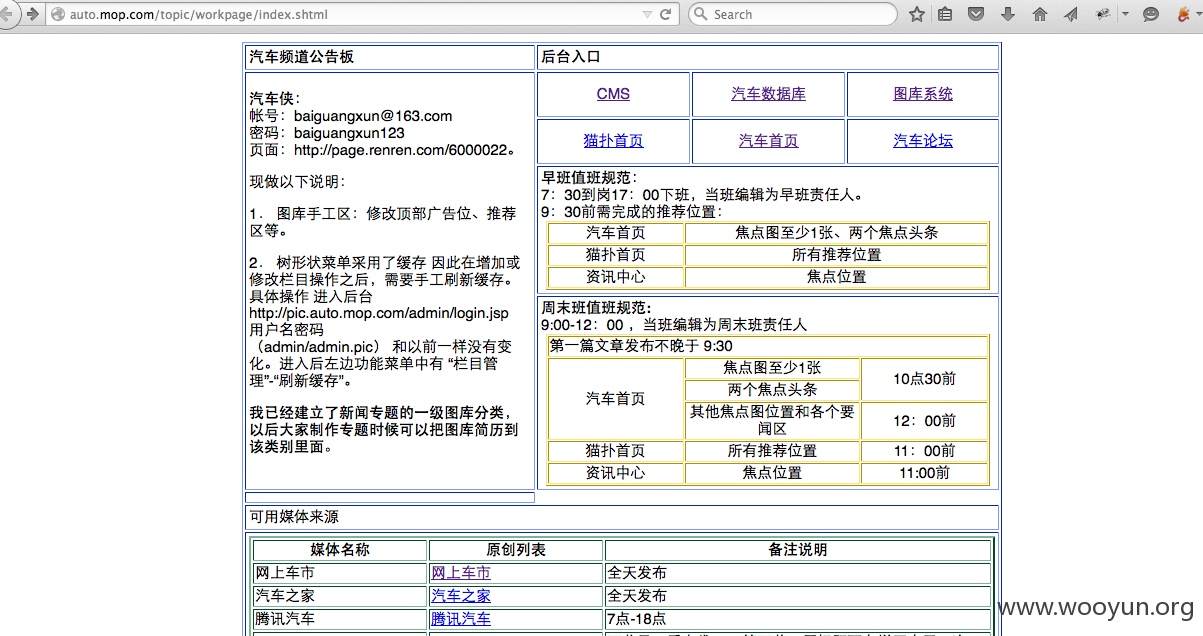Screen dimensions: 1203x636
Task: Open the 图库系统 link
Action: [923, 94]
